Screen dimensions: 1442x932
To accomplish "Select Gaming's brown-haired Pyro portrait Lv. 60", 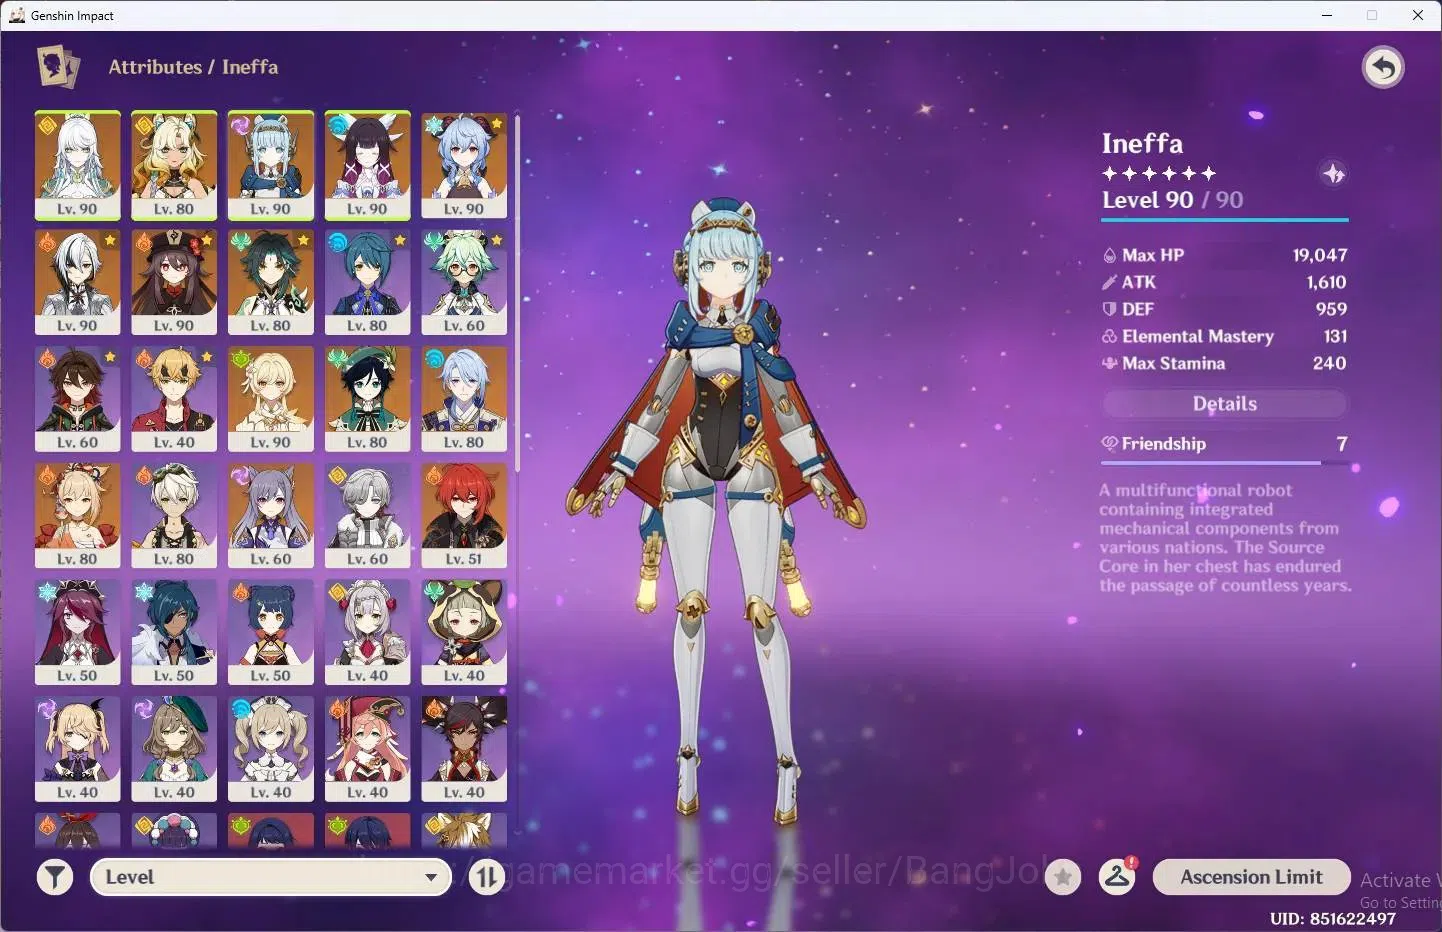I will [x=77, y=399].
